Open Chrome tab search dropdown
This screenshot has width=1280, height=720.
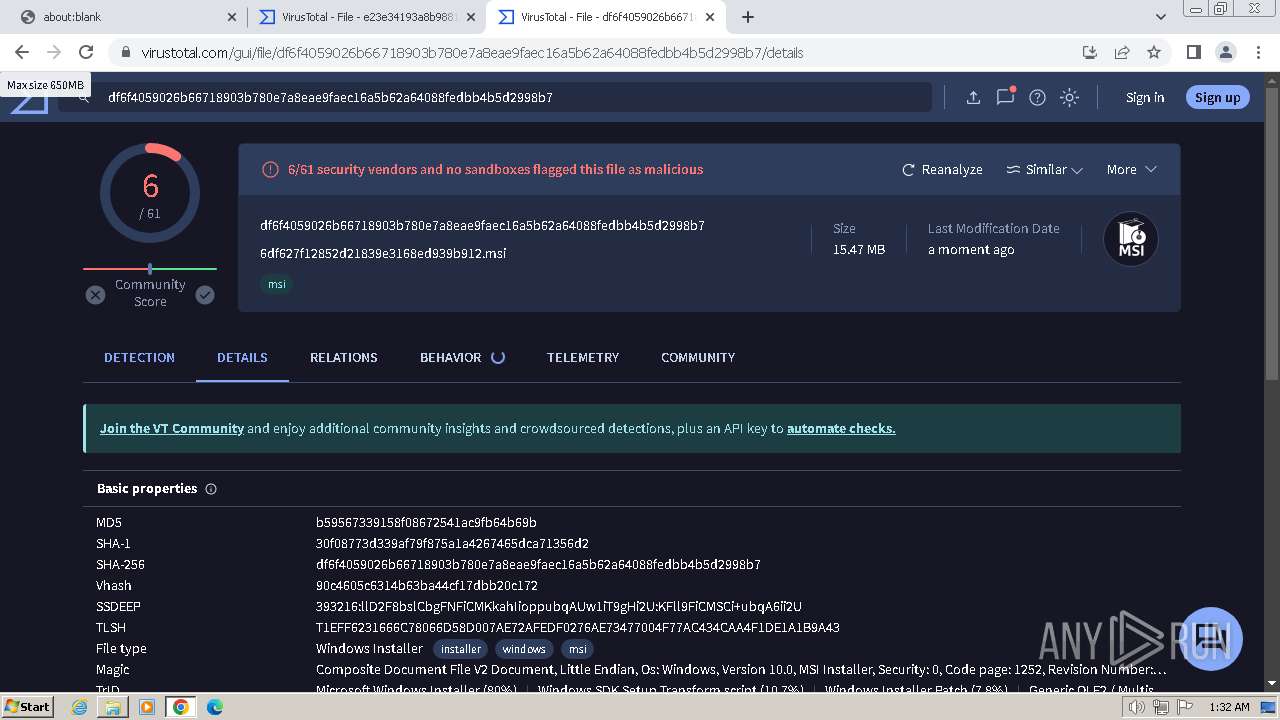coord(1161,17)
